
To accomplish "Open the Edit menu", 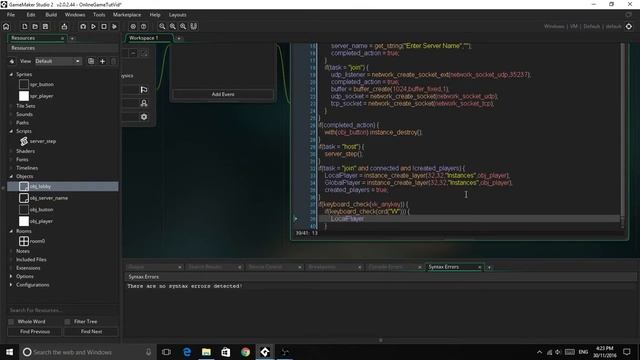I will [31, 15].
